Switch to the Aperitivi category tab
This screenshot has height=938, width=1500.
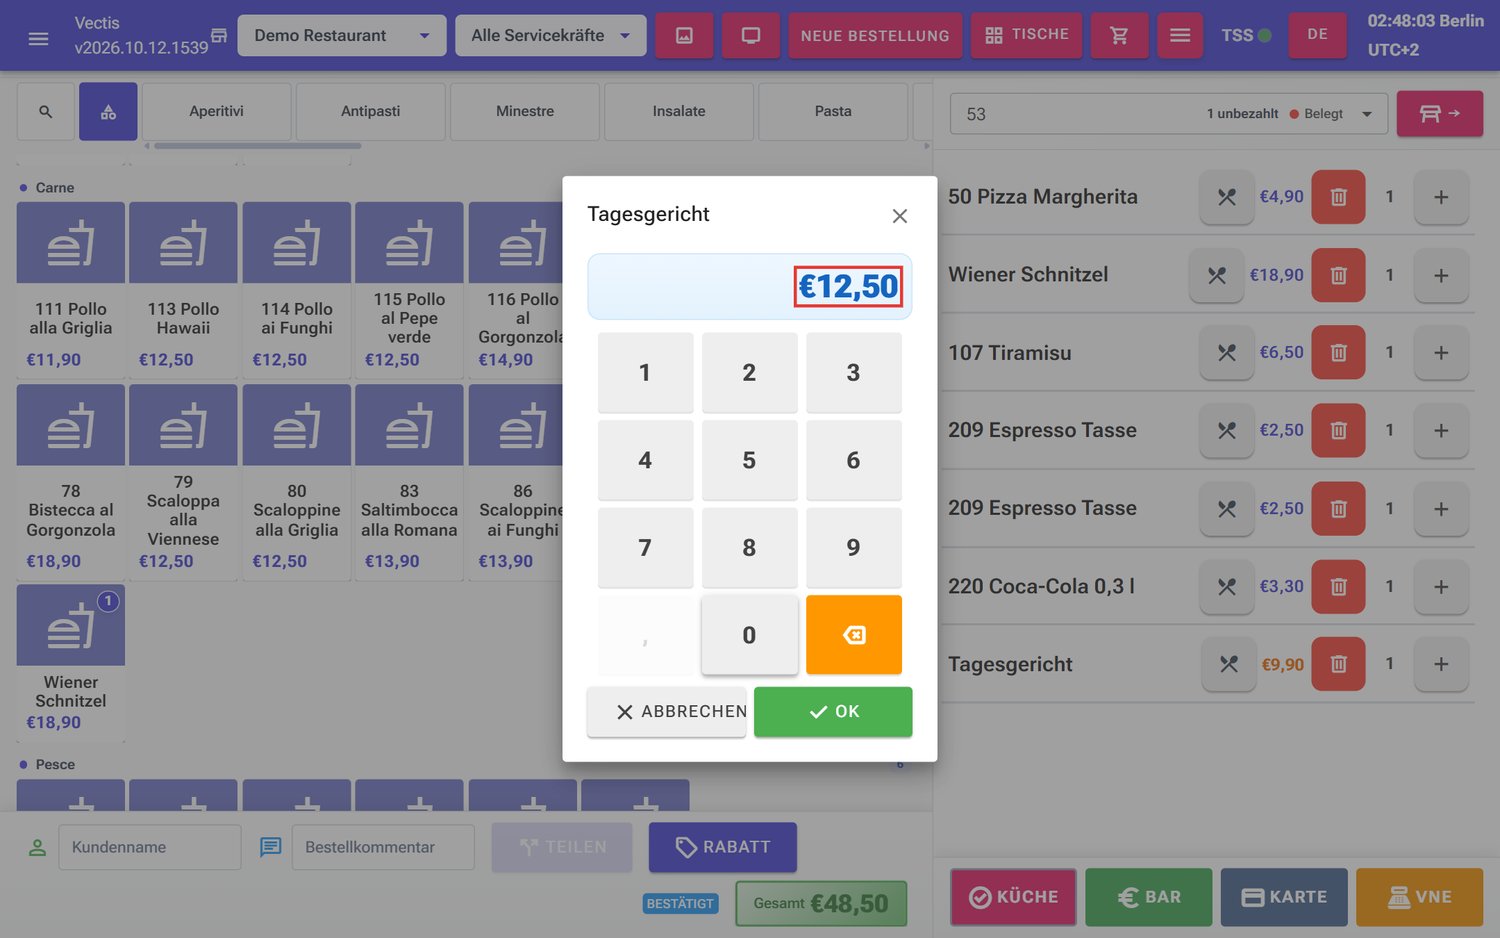(217, 111)
